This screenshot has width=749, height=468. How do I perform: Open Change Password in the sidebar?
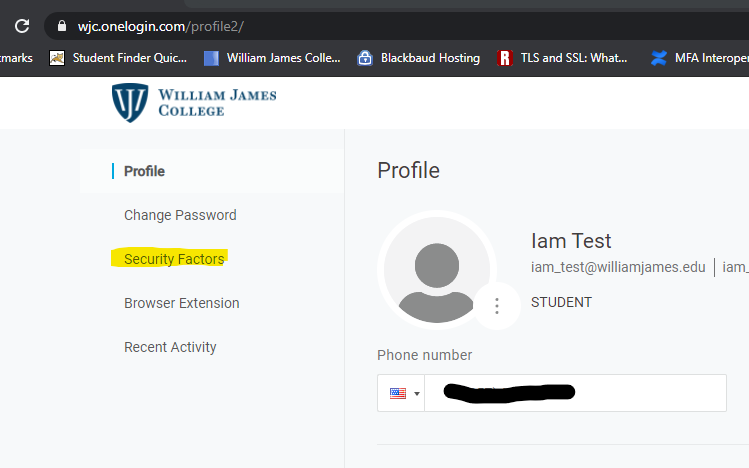click(x=180, y=215)
